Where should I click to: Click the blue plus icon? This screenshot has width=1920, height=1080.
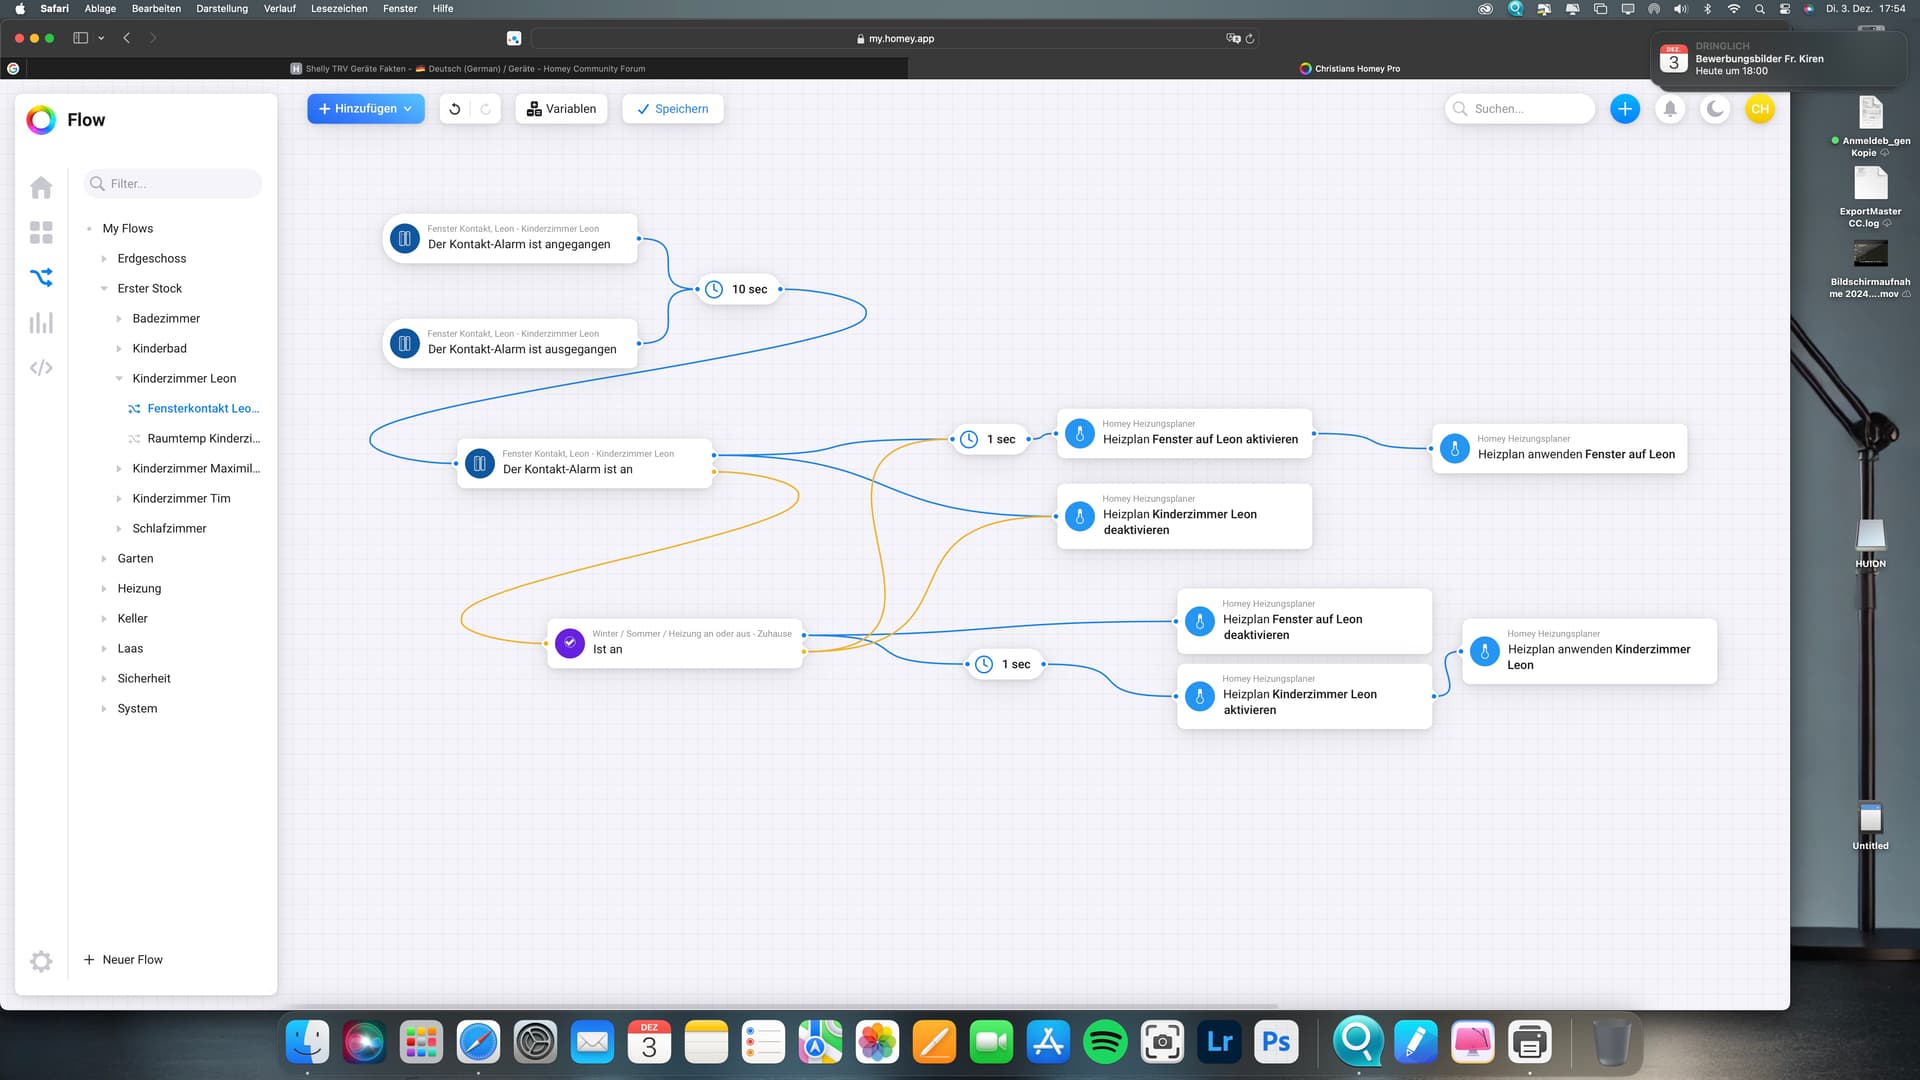coord(1625,109)
